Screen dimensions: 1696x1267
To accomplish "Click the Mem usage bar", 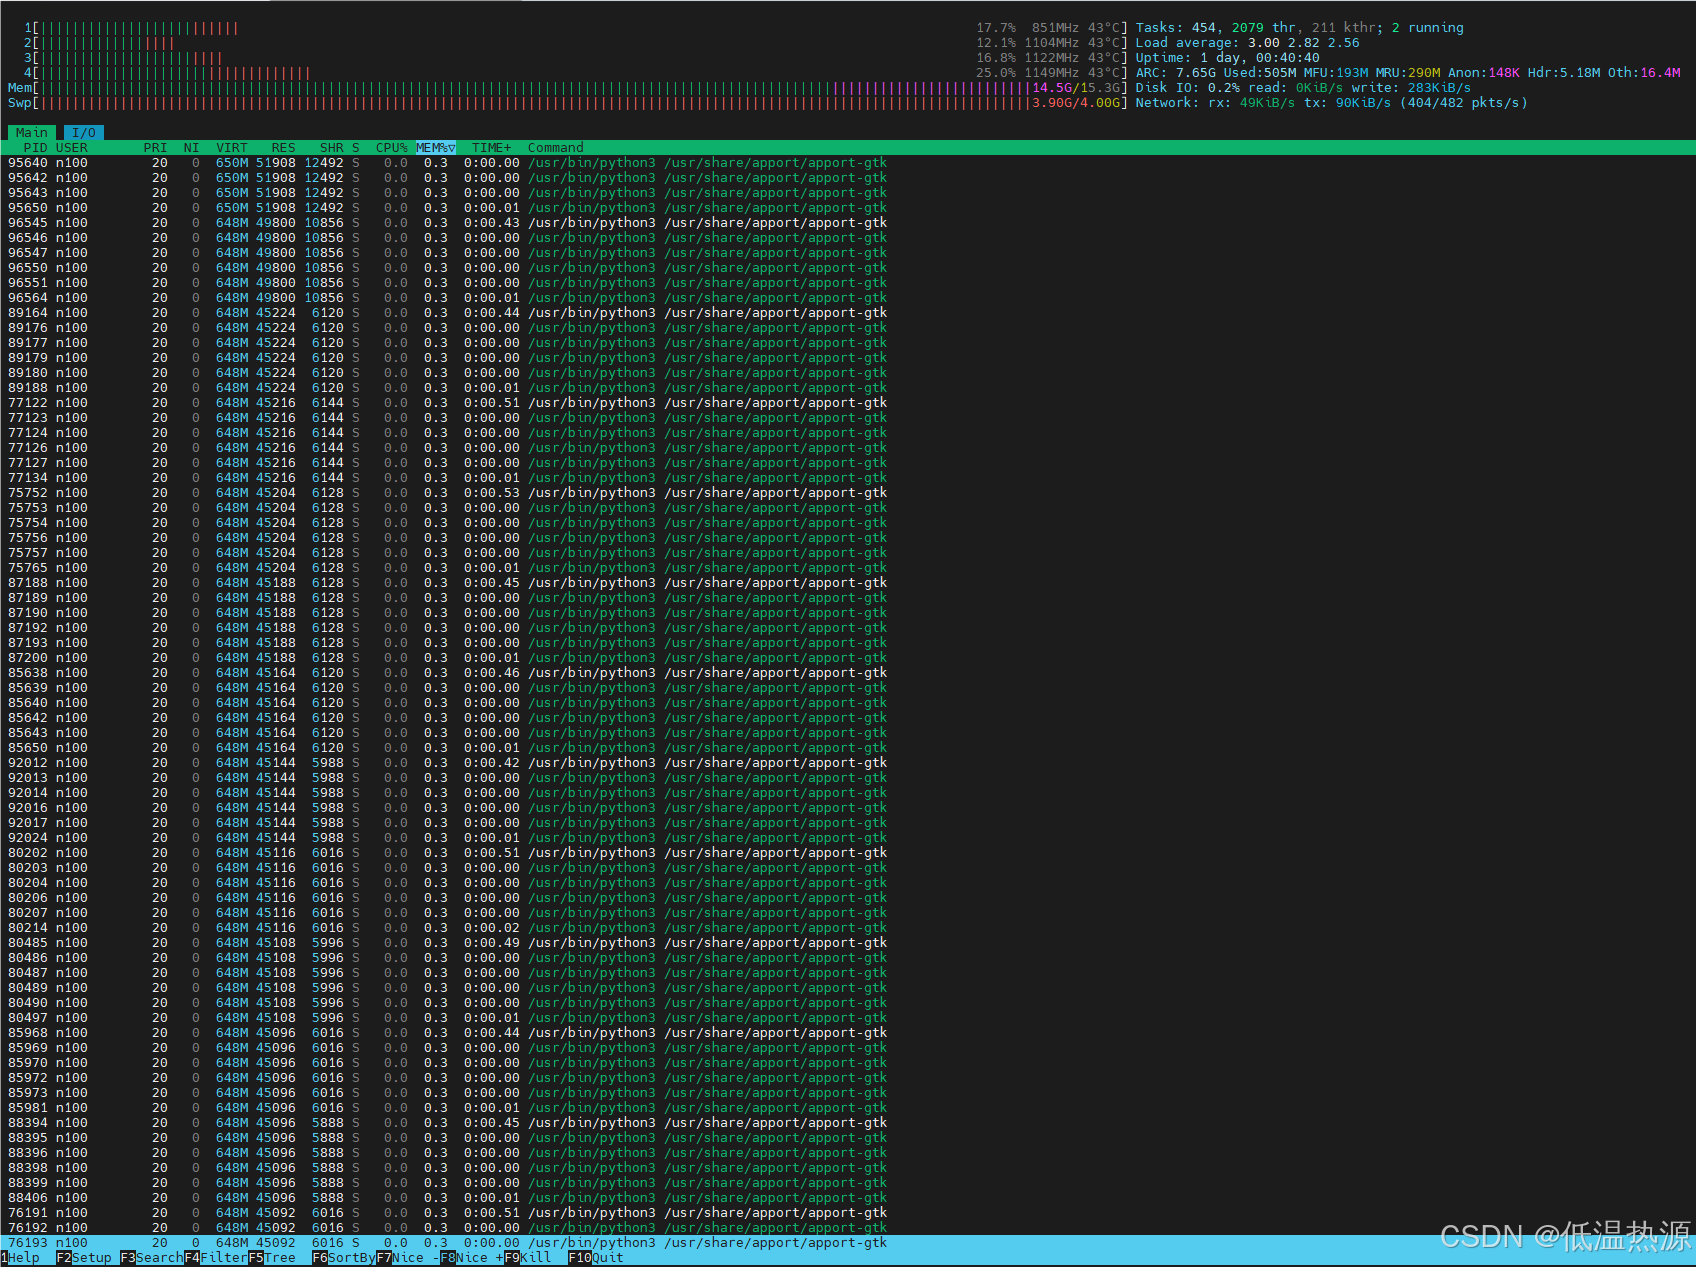I will tap(568, 88).
